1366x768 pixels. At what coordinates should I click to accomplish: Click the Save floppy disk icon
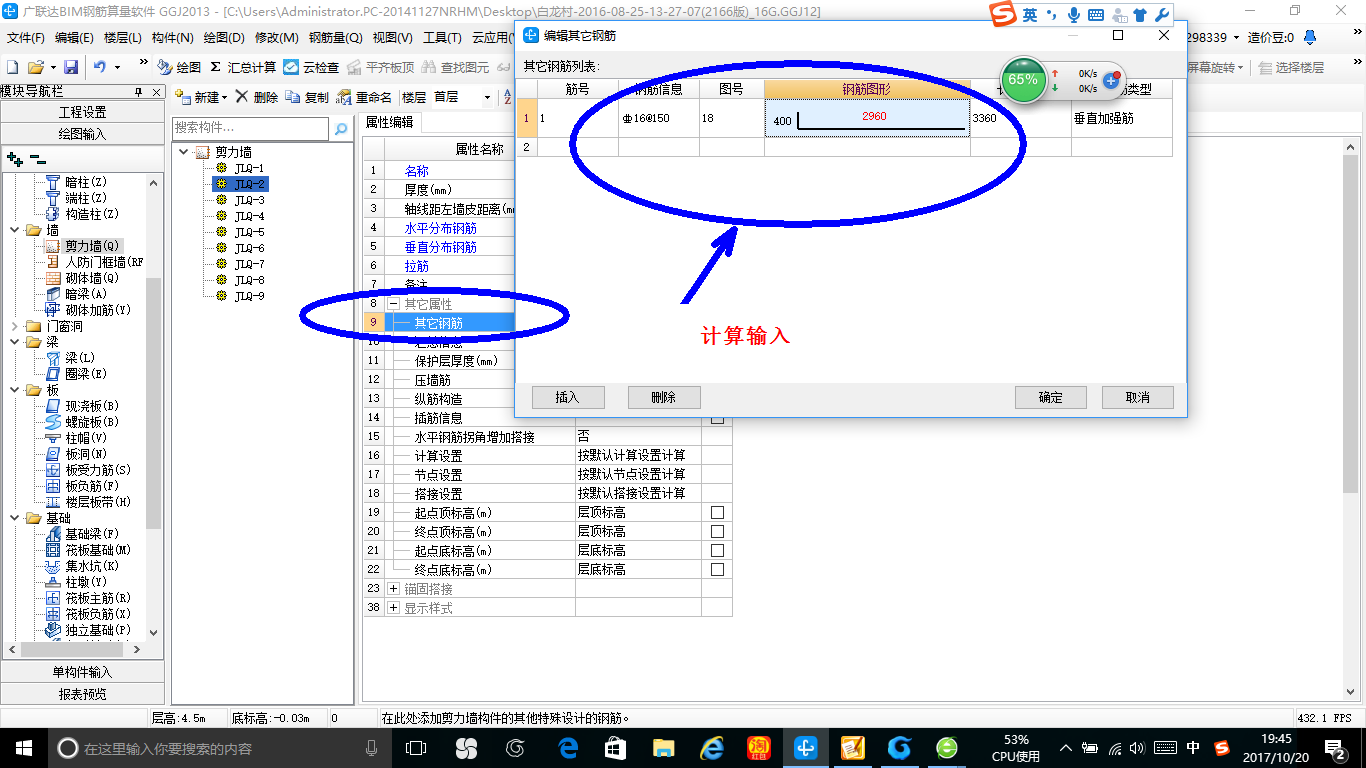(71, 67)
